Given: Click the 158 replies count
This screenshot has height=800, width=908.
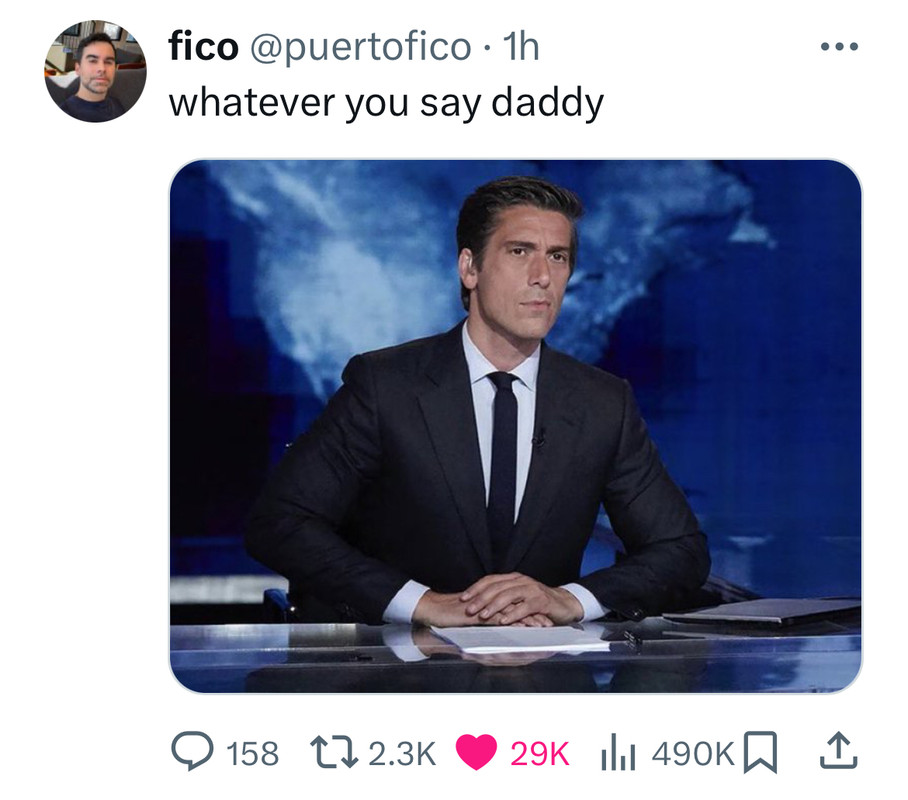Looking at the screenshot, I should click(252, 753).
